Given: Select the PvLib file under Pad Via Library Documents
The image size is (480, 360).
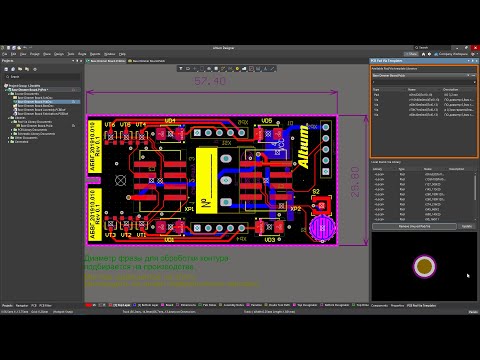Looking at the screenshot, I should [36, 126].
